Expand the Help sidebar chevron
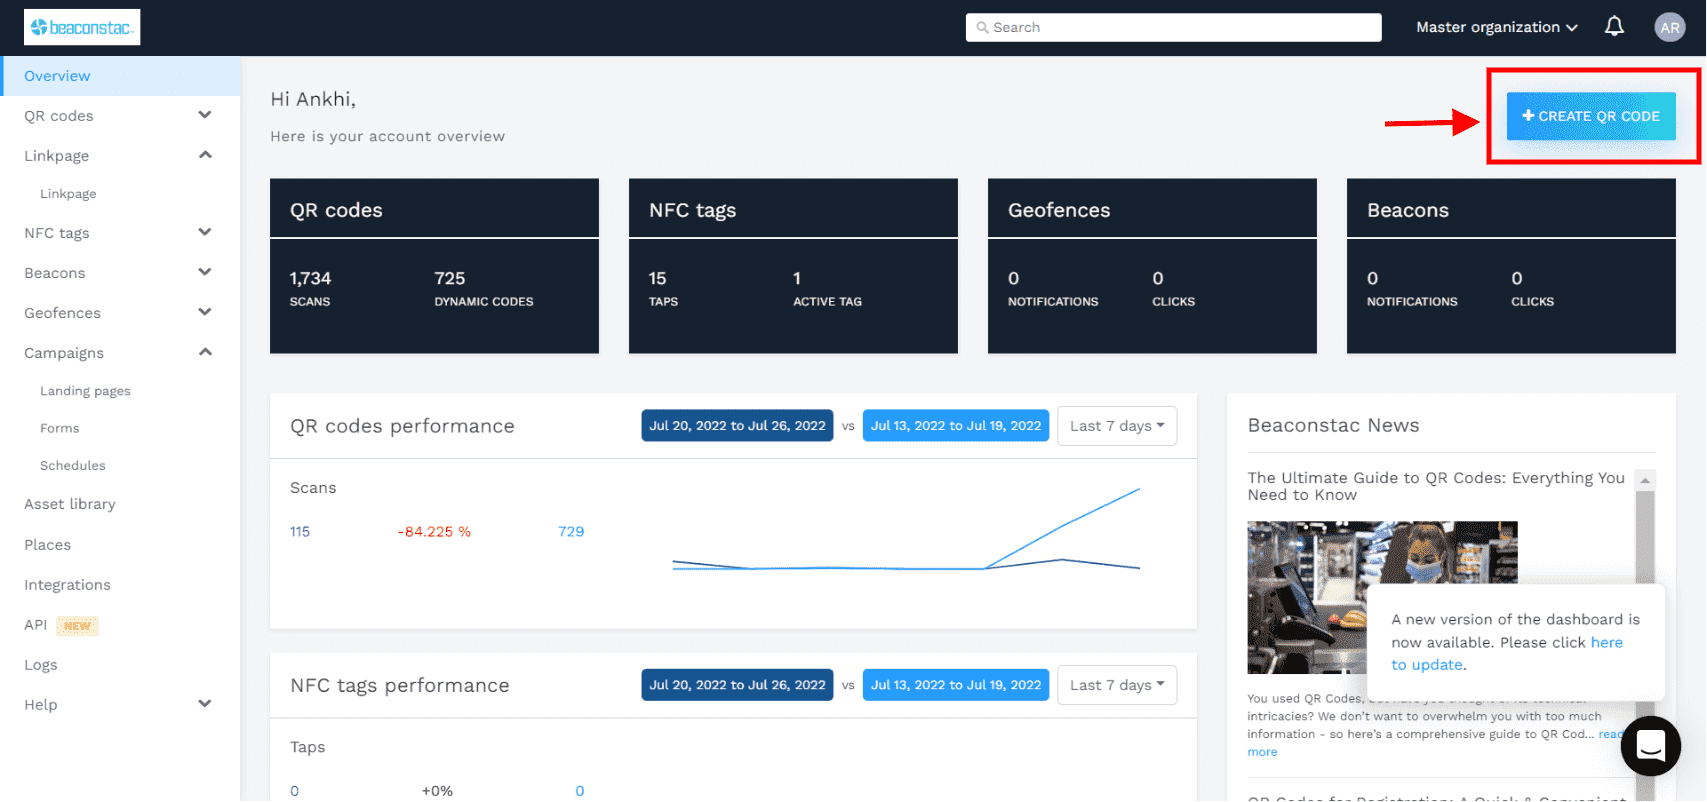Screen dimensions: 1707x802 (x=205, y=704)
